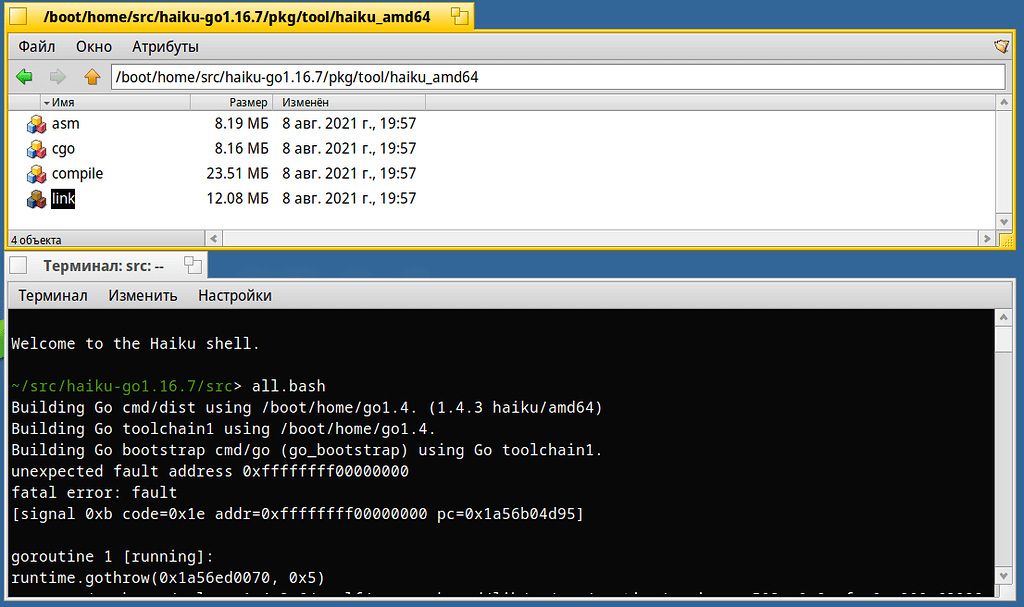Select the cgo file icon
1024x607 pixels.
click(36, 149)
